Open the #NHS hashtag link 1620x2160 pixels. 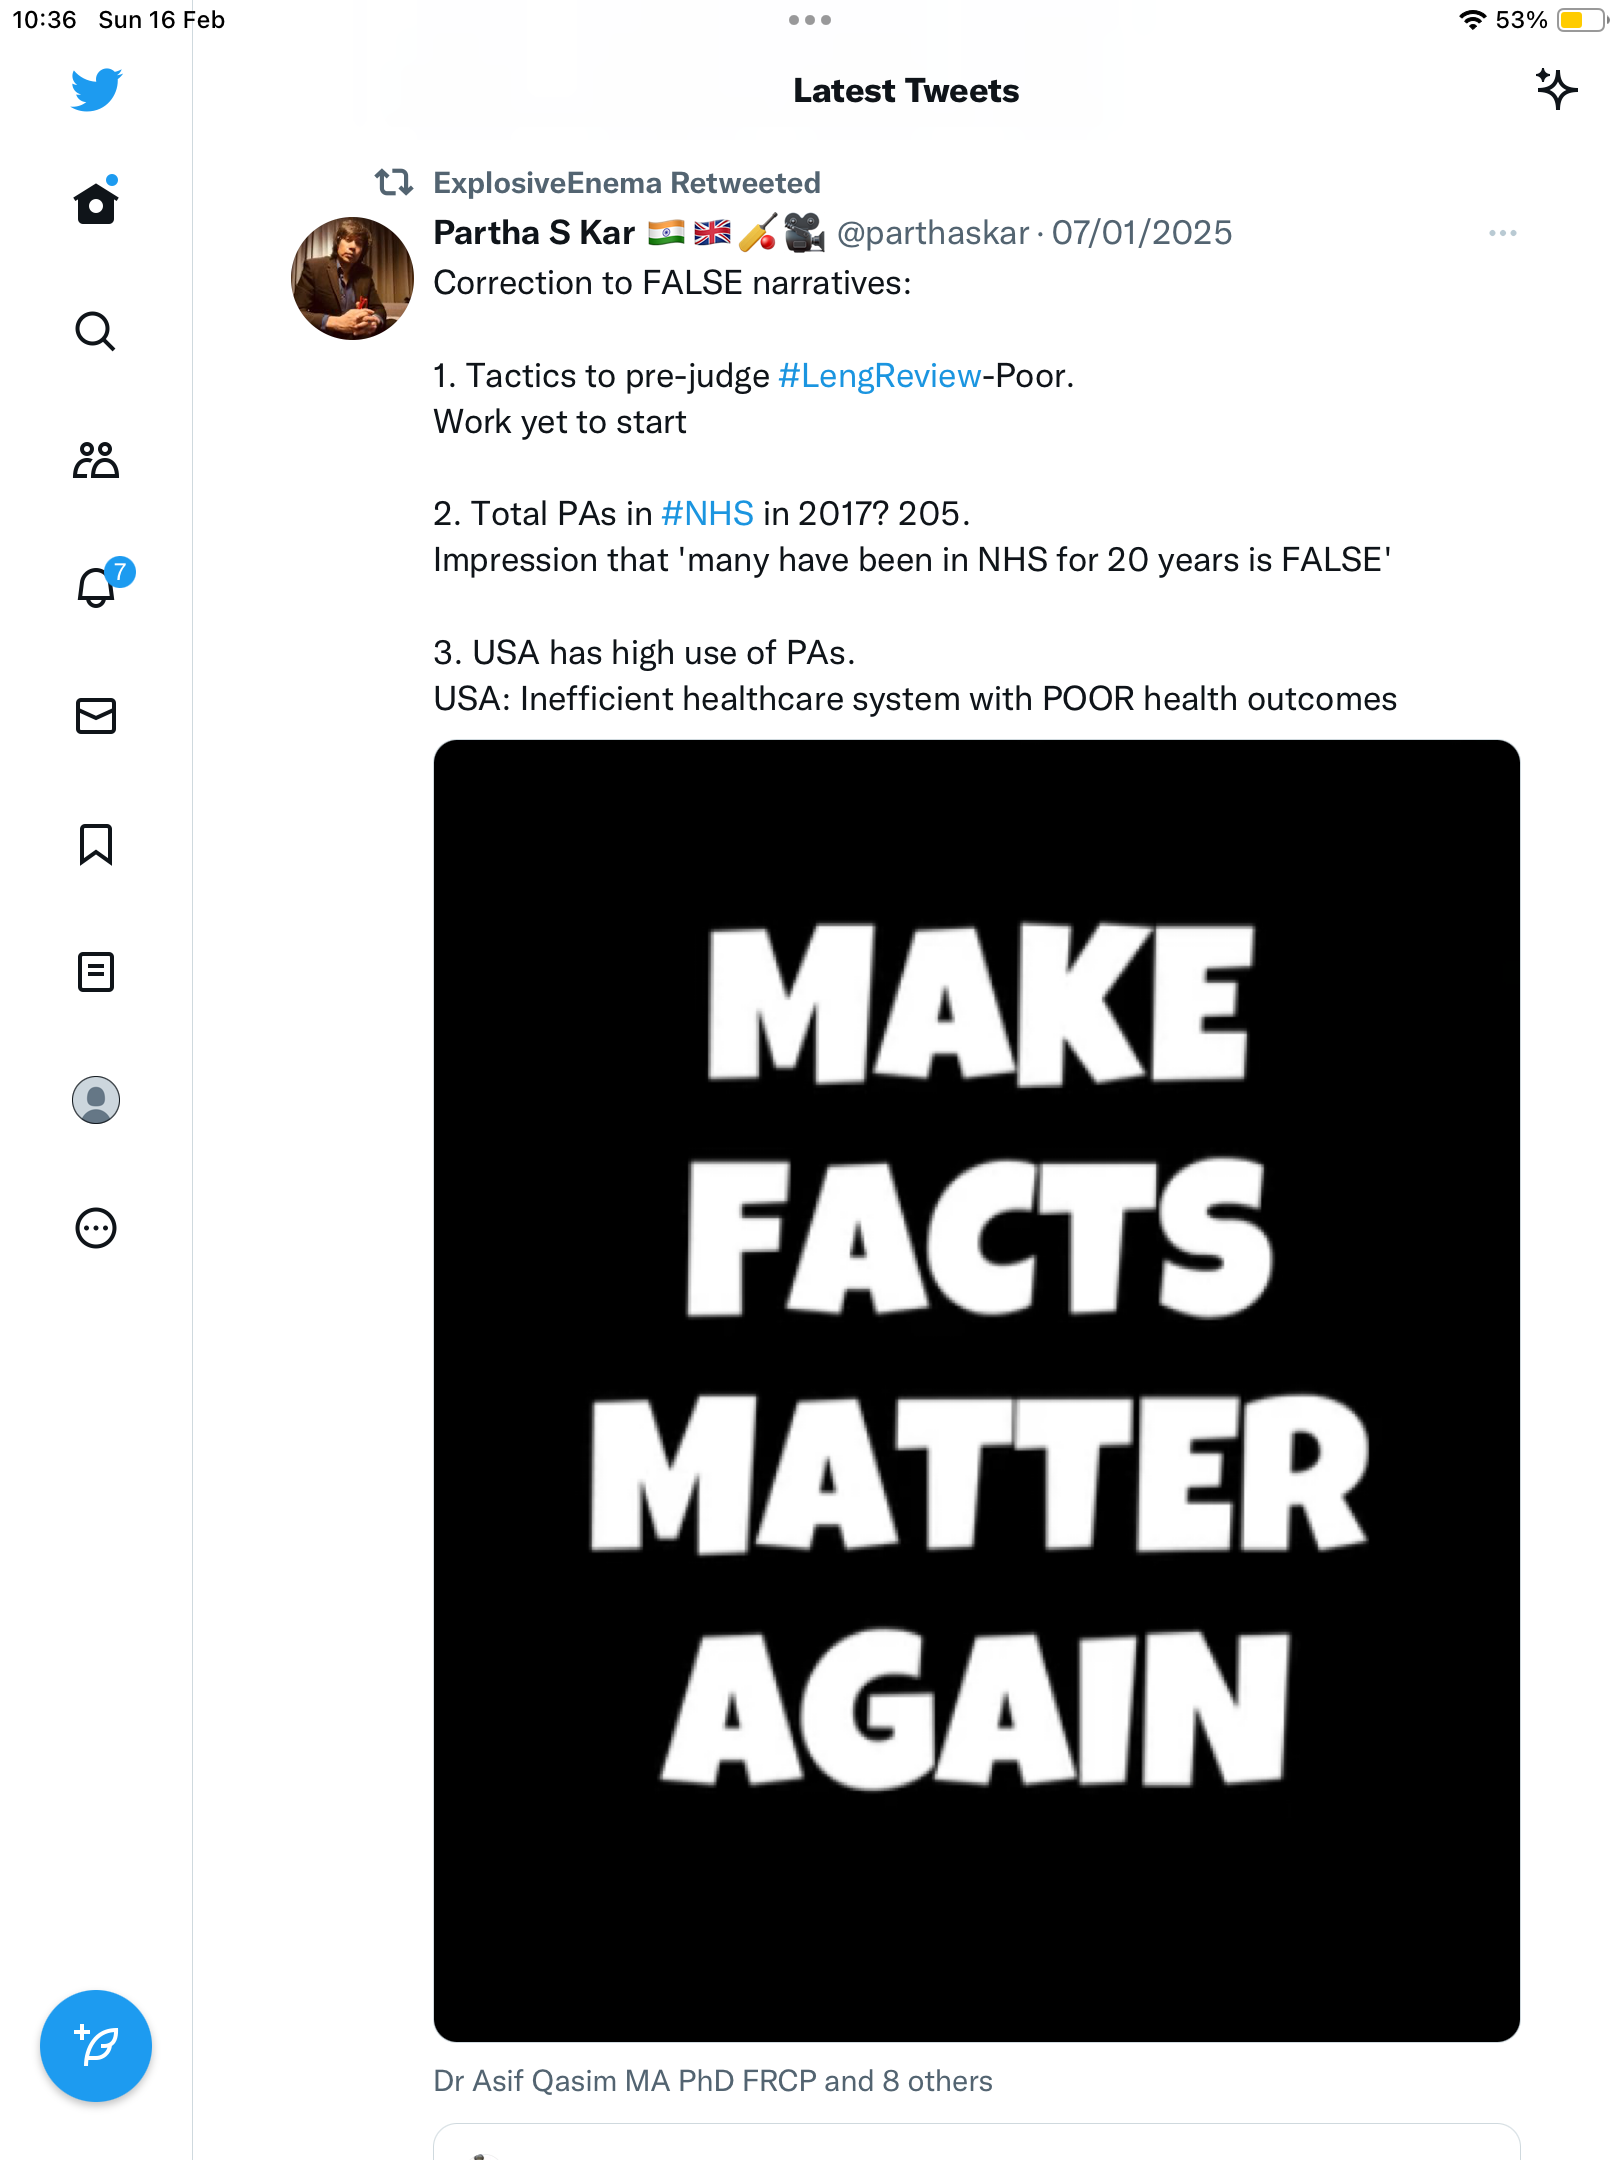click(x=707, y=514)
